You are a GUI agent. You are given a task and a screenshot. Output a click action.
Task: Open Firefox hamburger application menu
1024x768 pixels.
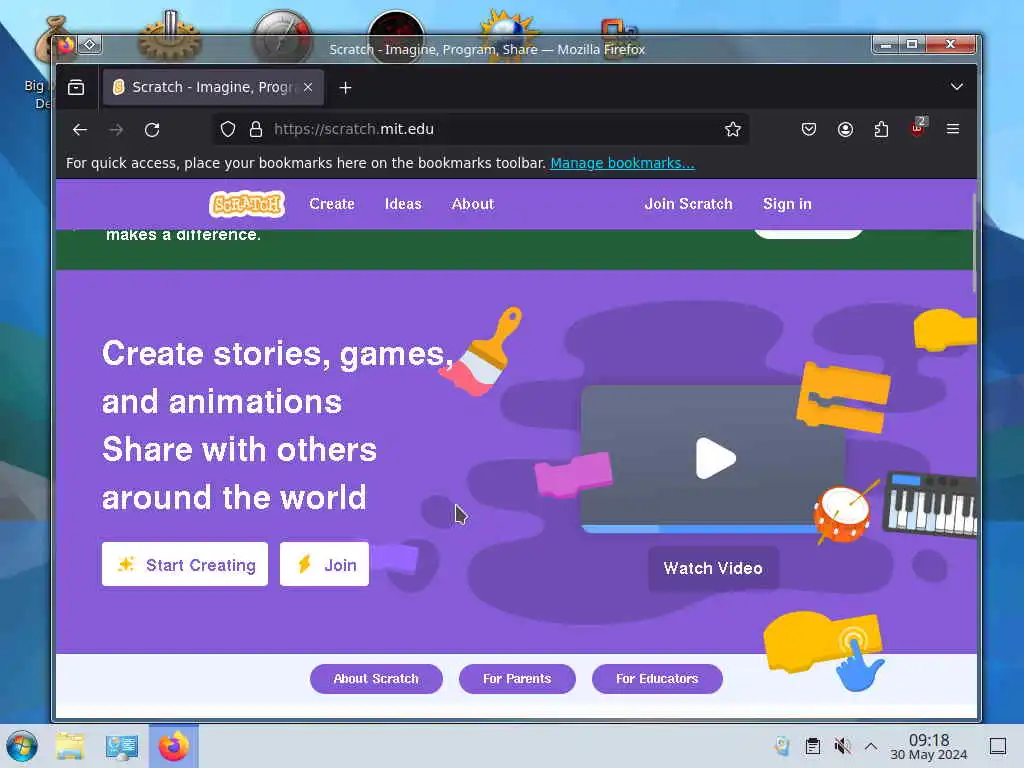point(953,129)
